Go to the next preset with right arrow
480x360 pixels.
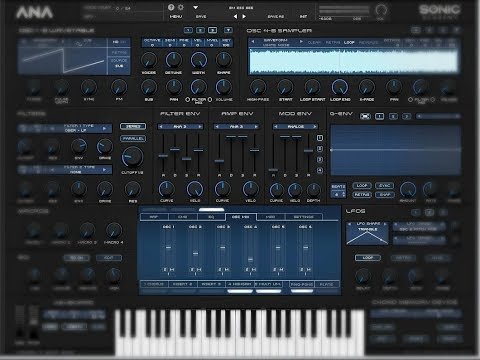[244, 16]
